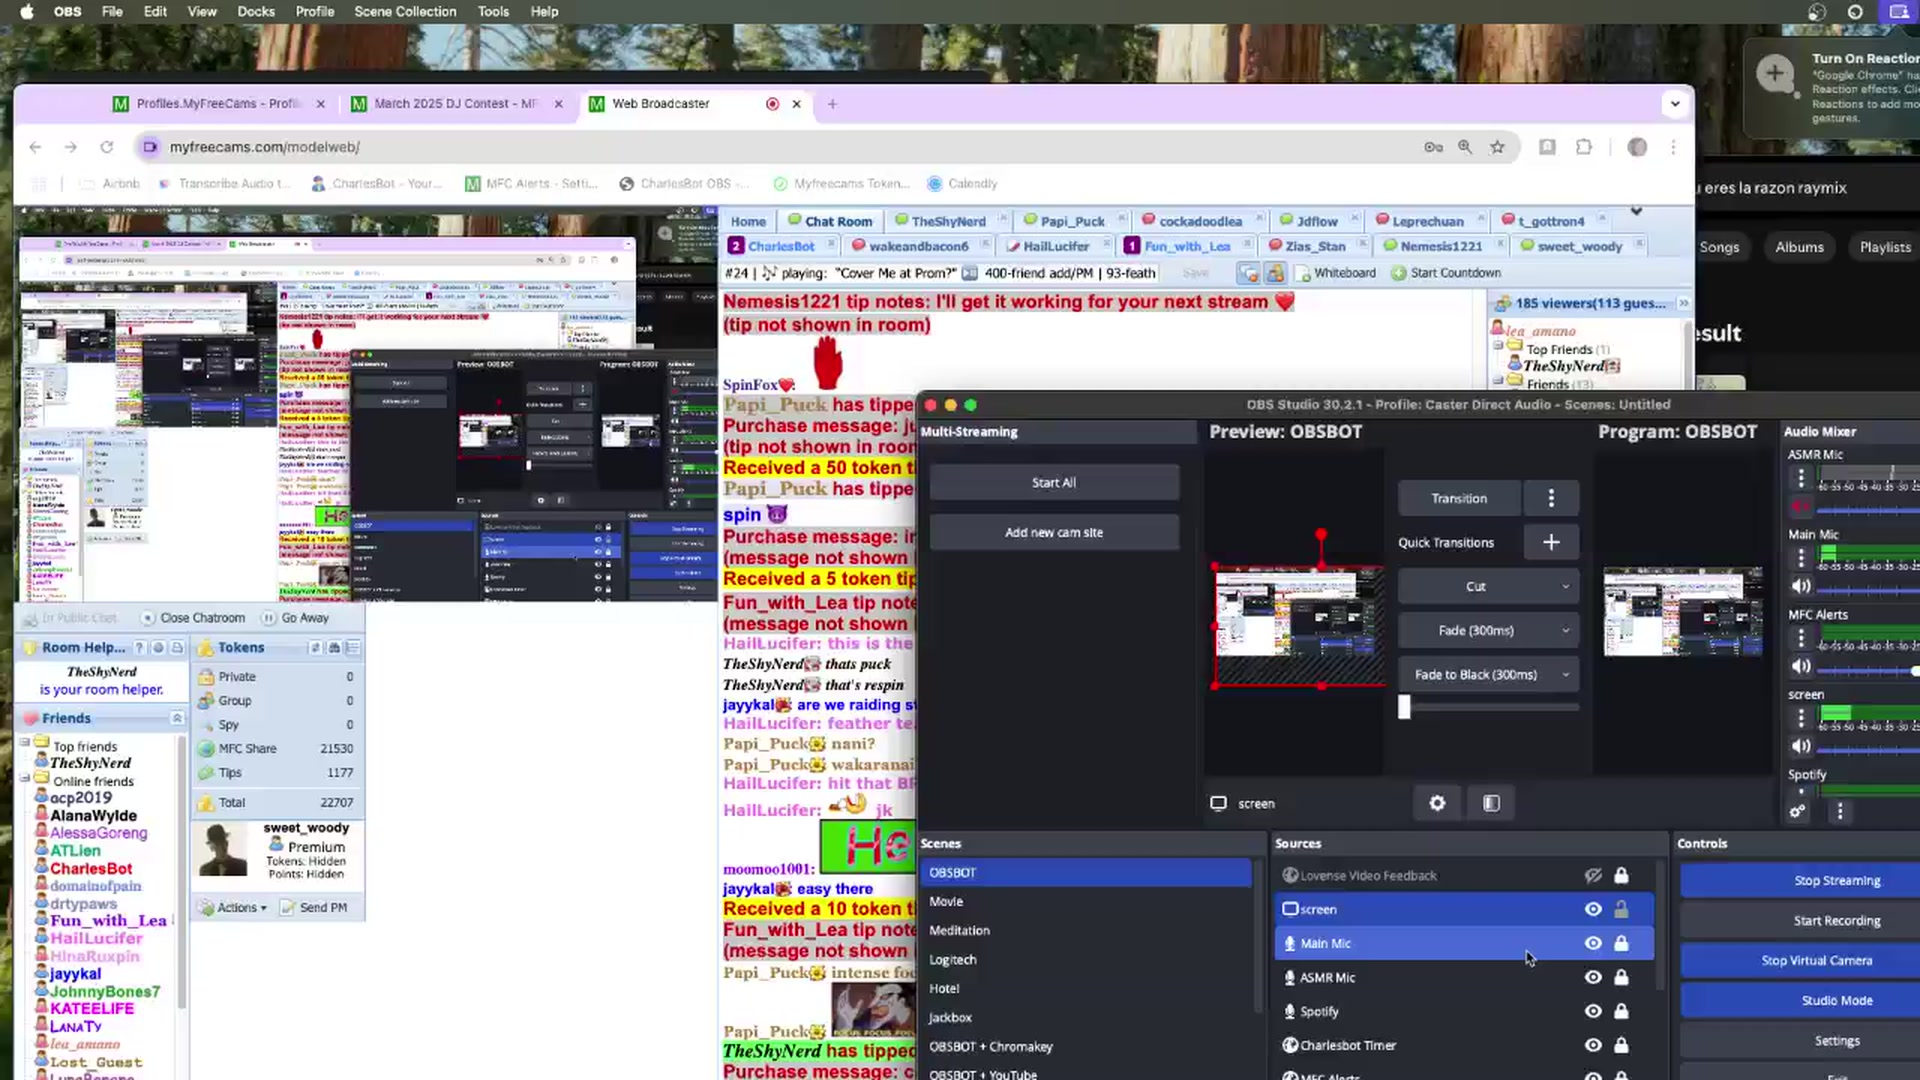Open the Papi_Puck chat tab
The width and height of the screenshot is (1920, 1080).
tap(1074, 221)
